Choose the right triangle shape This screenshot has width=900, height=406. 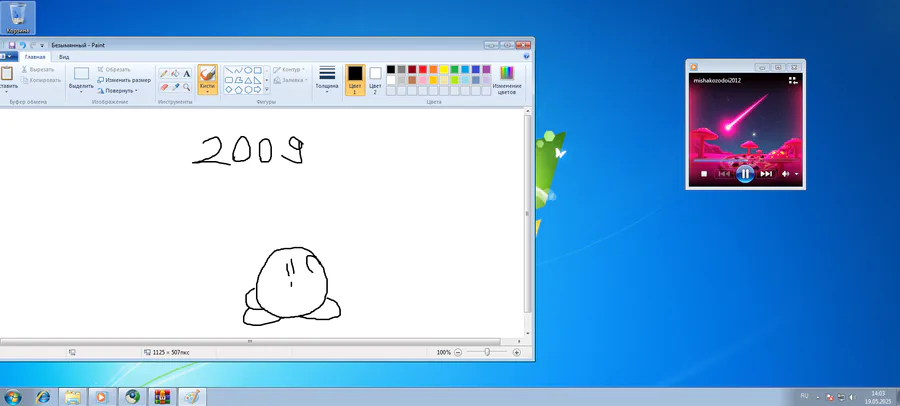coord(258,80)
